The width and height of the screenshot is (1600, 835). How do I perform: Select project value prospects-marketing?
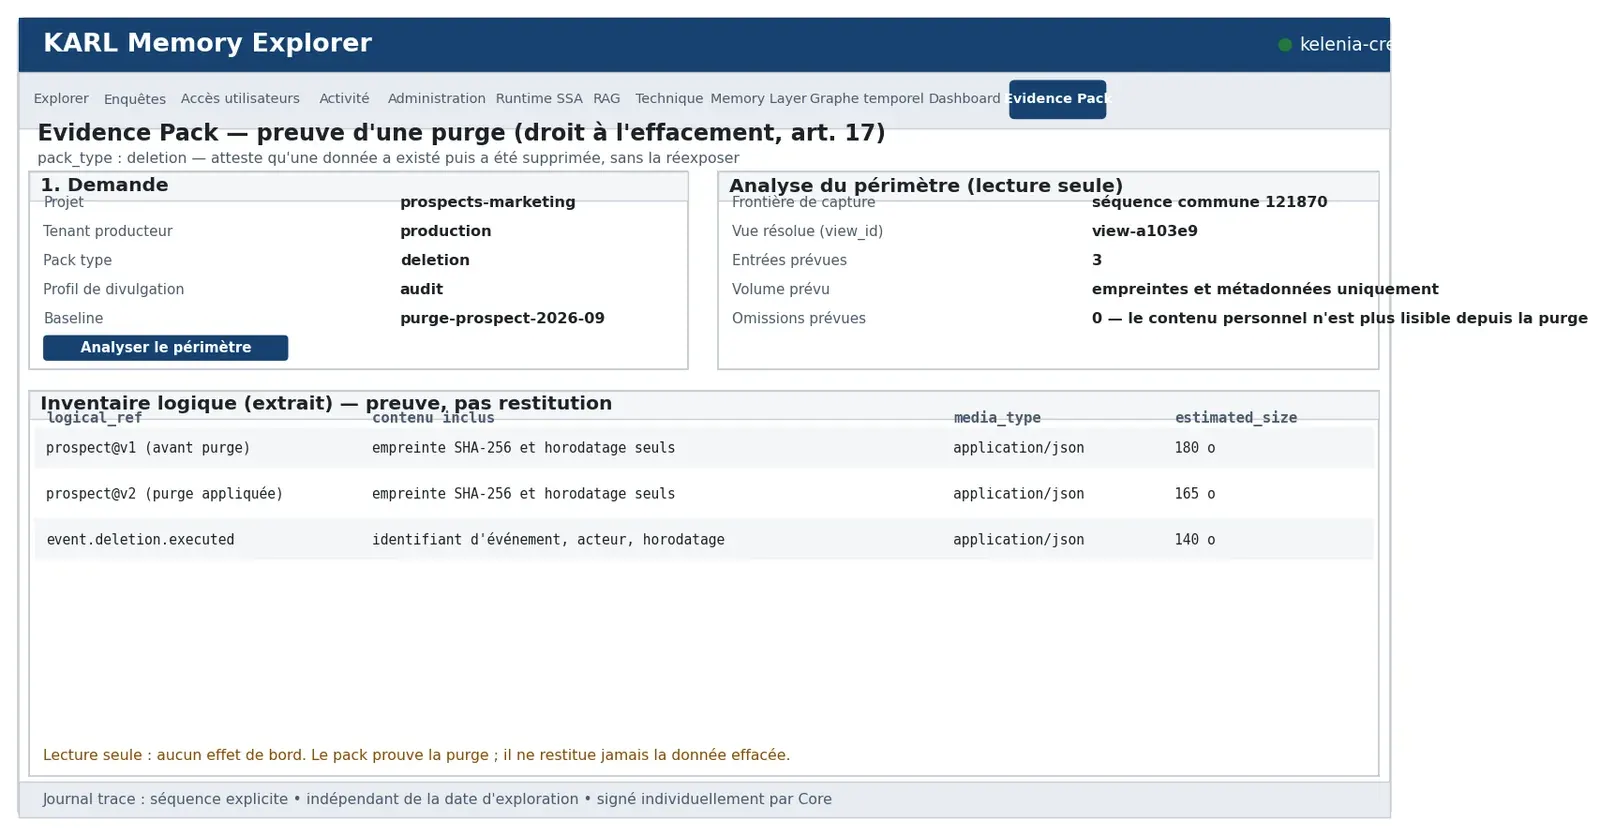[488, 202]
